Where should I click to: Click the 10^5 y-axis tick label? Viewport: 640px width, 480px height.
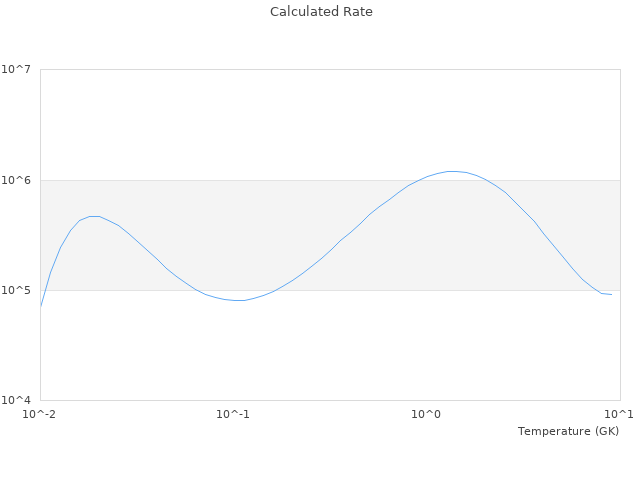coord(20,290)
